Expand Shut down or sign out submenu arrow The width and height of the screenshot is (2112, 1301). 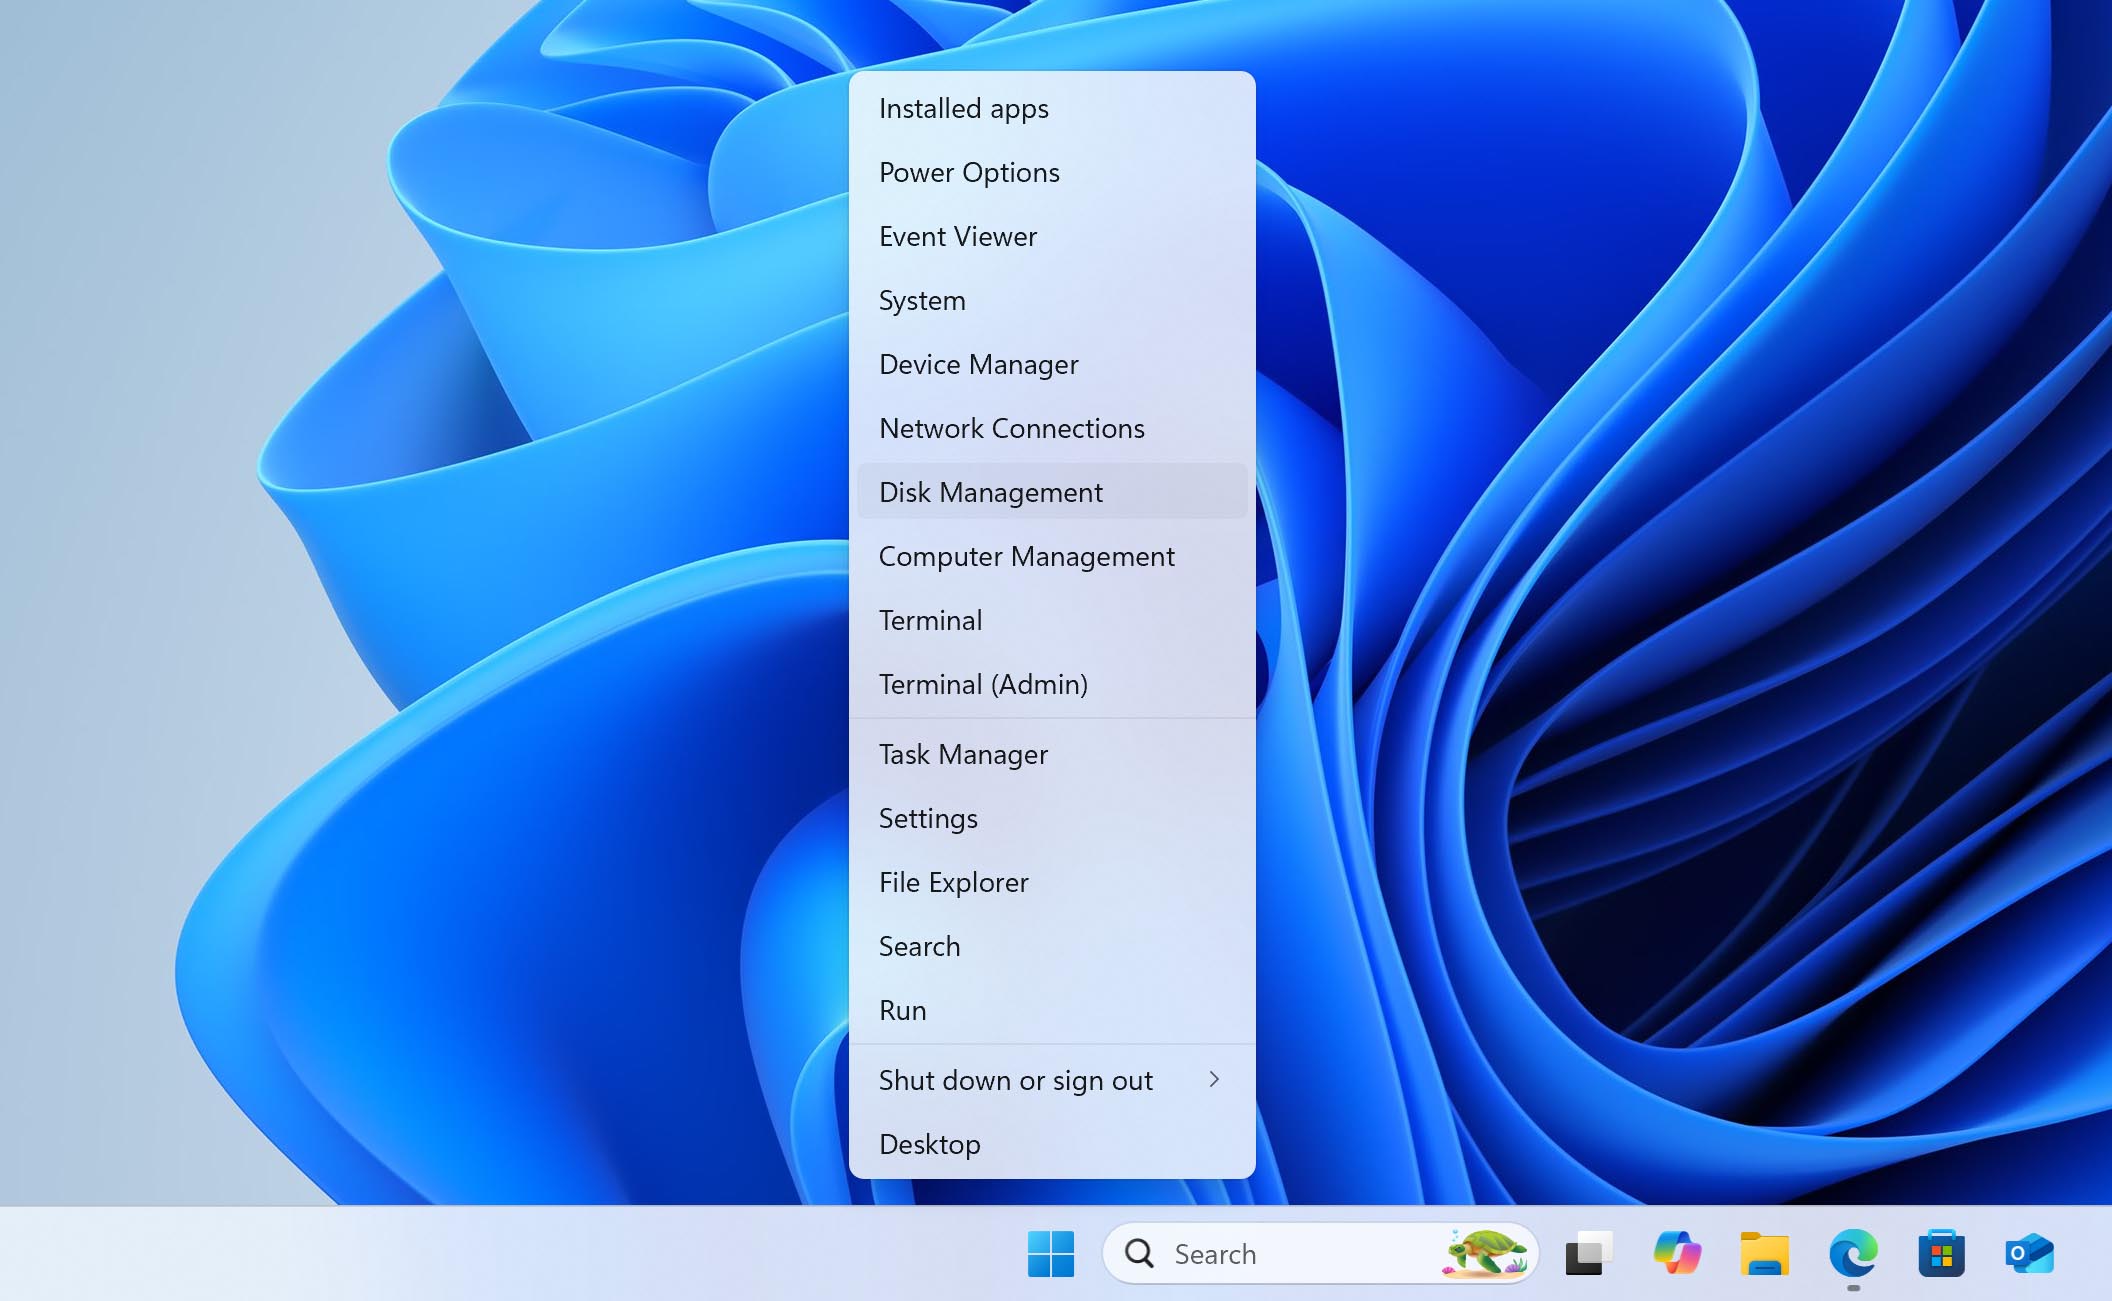1214,1079
